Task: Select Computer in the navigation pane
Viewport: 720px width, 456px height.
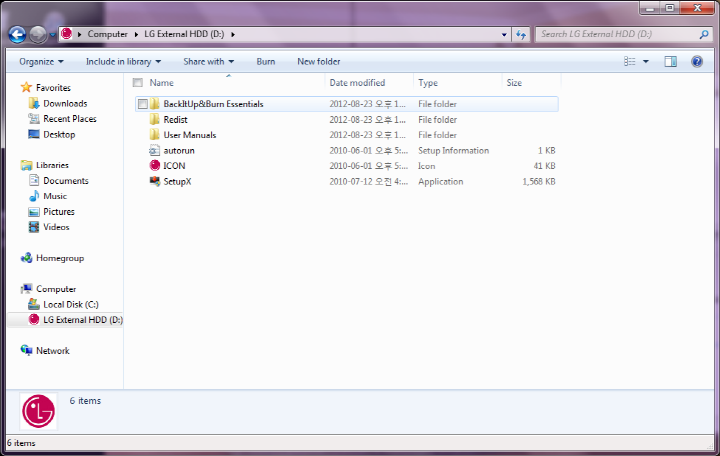Action: click(x=56, y=289)
